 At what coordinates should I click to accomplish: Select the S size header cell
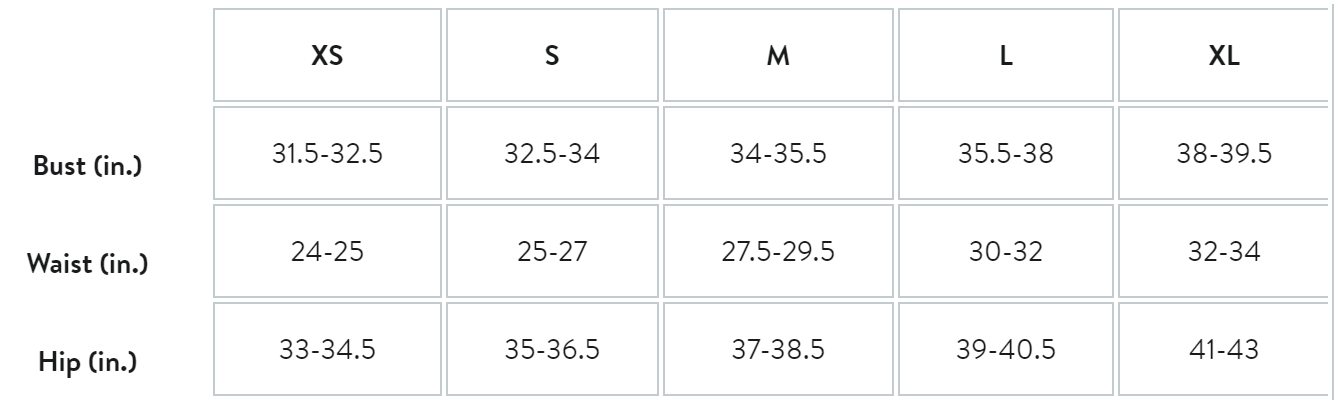[x=551, y=56]
